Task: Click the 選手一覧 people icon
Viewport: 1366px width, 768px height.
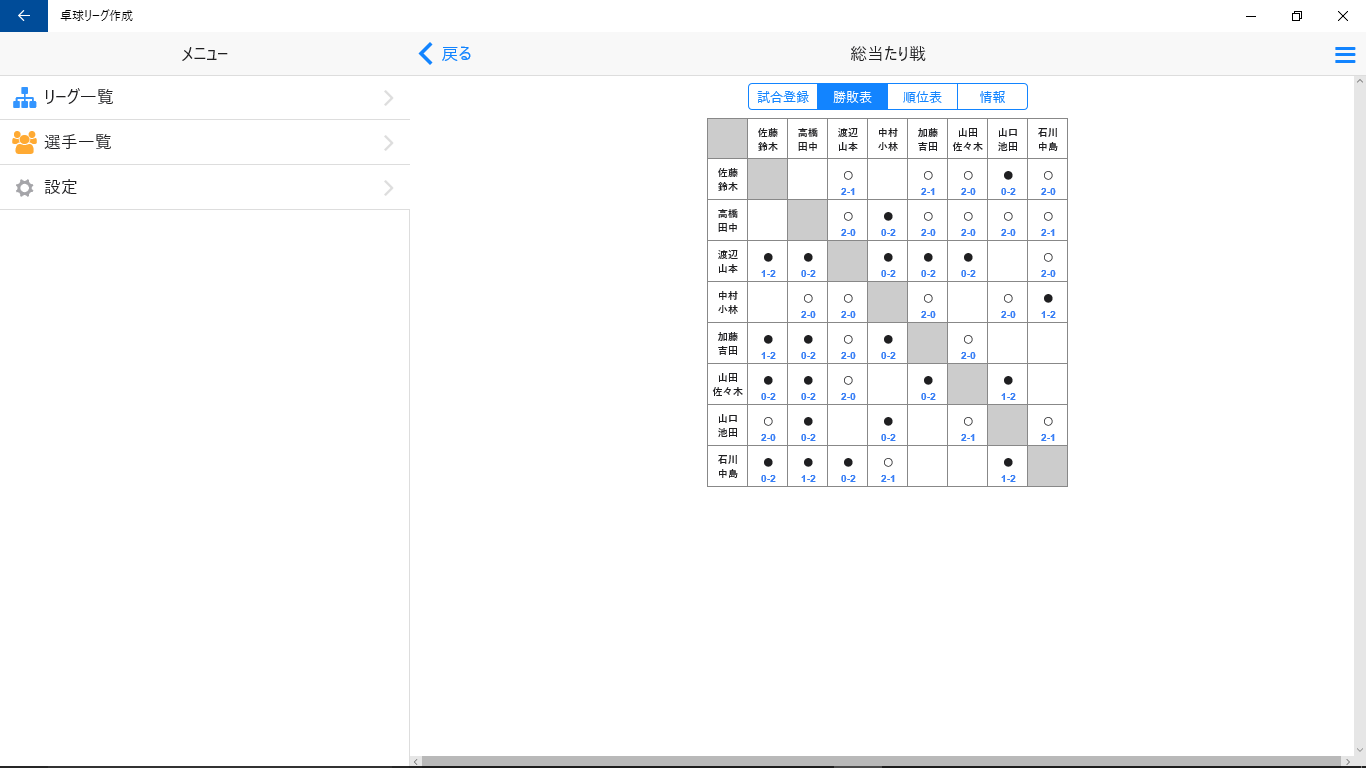Action: pyautogui.click(x=22, y=142)
